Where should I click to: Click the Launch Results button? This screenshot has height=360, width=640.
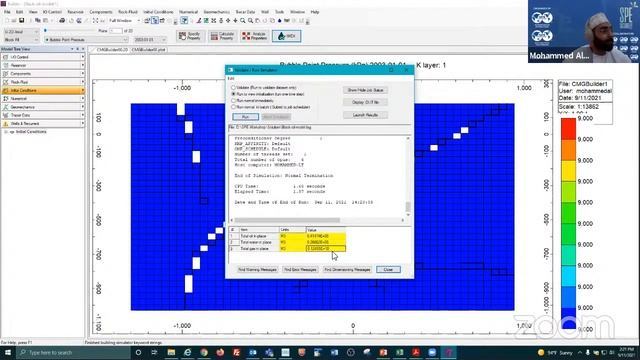[365, 115]
